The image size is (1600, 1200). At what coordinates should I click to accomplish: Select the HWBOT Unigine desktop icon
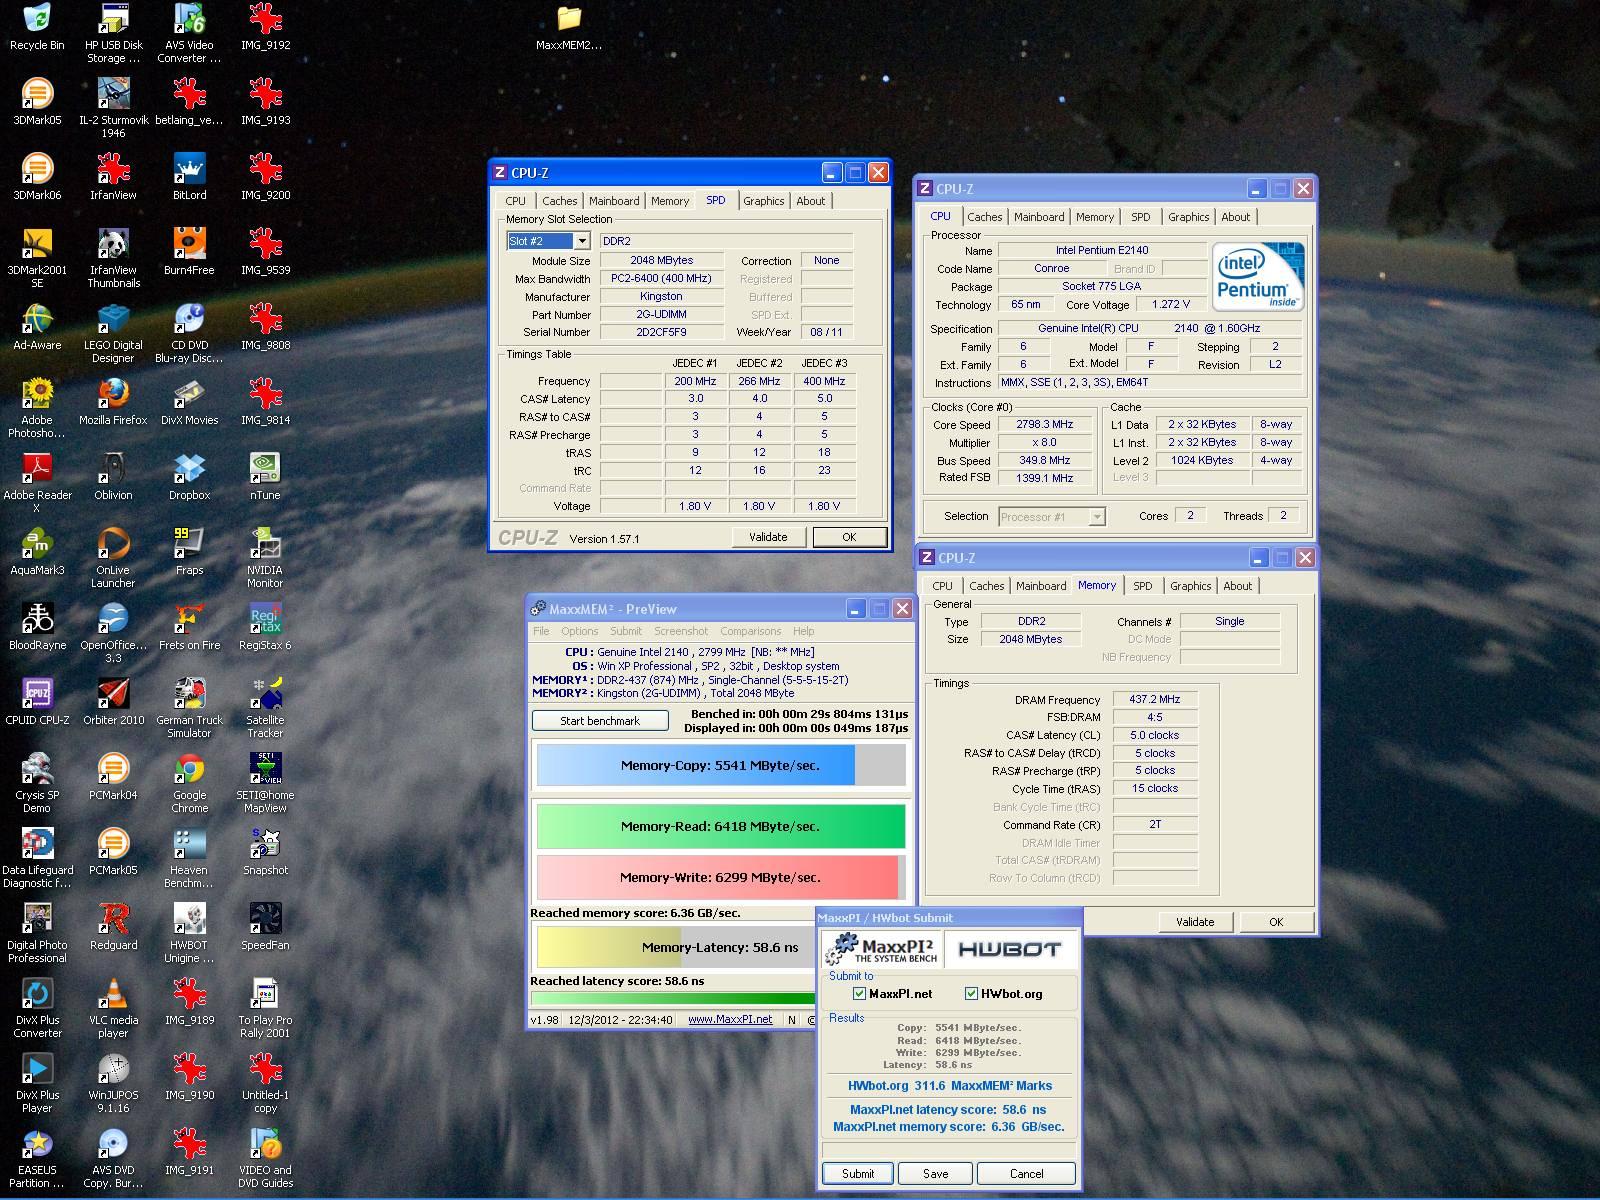click(189, 933)
